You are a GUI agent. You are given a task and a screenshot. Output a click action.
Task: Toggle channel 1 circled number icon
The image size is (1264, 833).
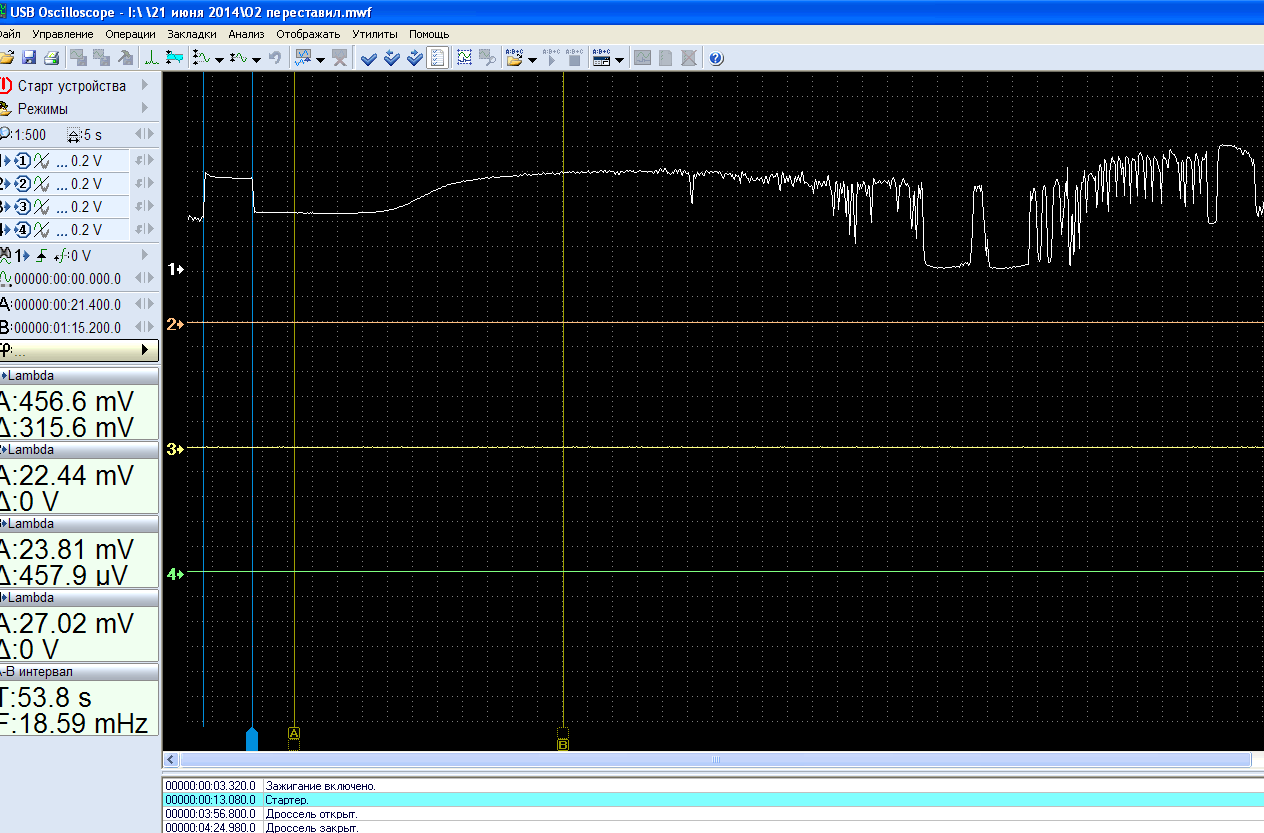[x=24, y=161]
